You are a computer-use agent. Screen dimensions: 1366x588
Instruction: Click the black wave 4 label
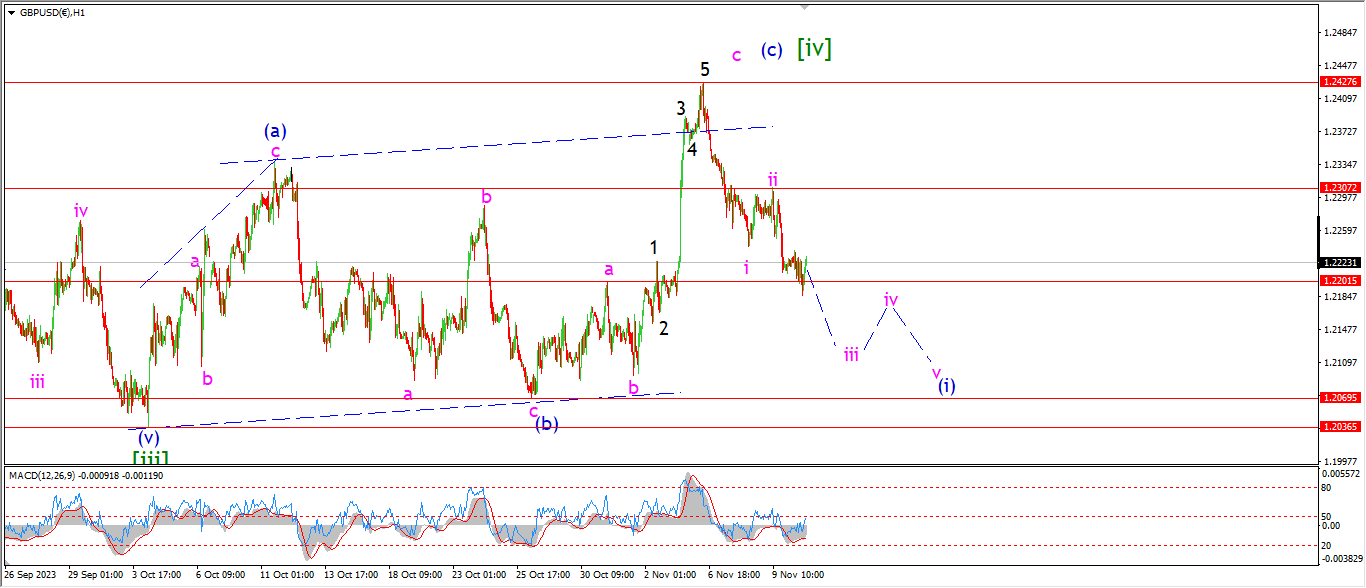pos(692,149)
